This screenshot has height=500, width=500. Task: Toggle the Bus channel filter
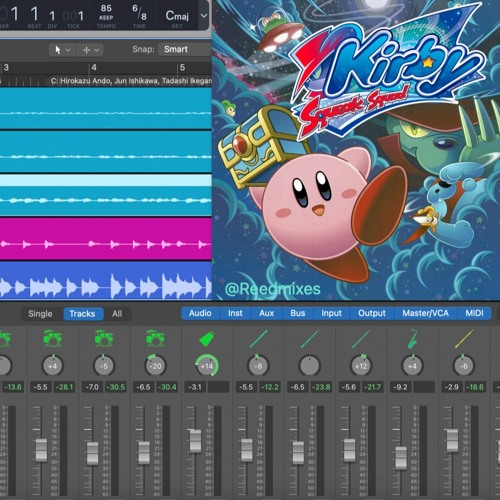click(298, 313)
